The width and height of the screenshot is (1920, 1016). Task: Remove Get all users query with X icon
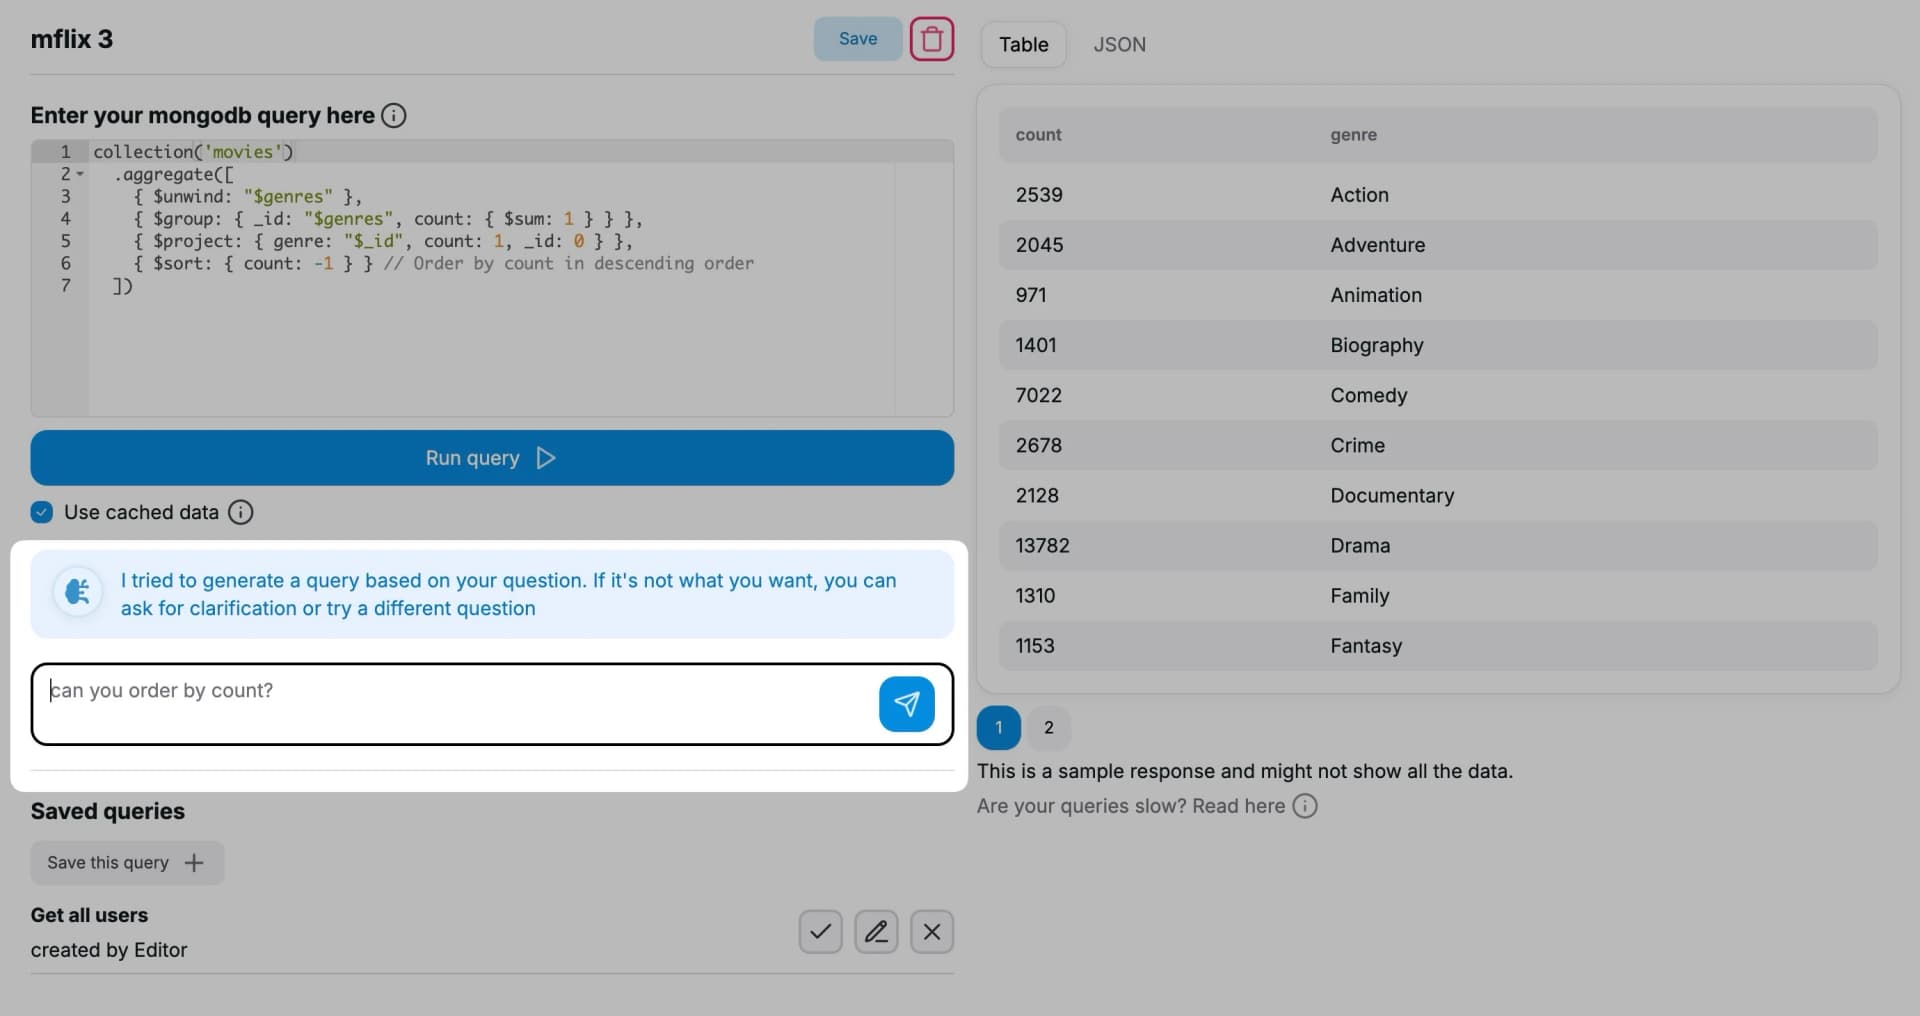point(932,932)
